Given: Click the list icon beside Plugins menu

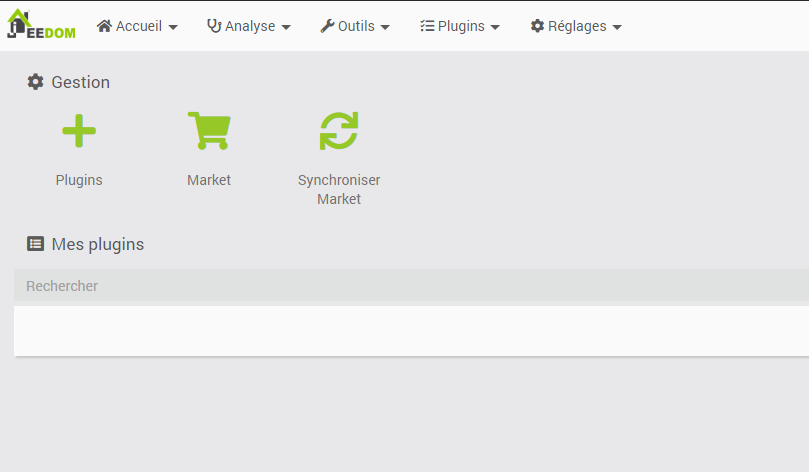Looking at the screenshot, I should 427,26.
